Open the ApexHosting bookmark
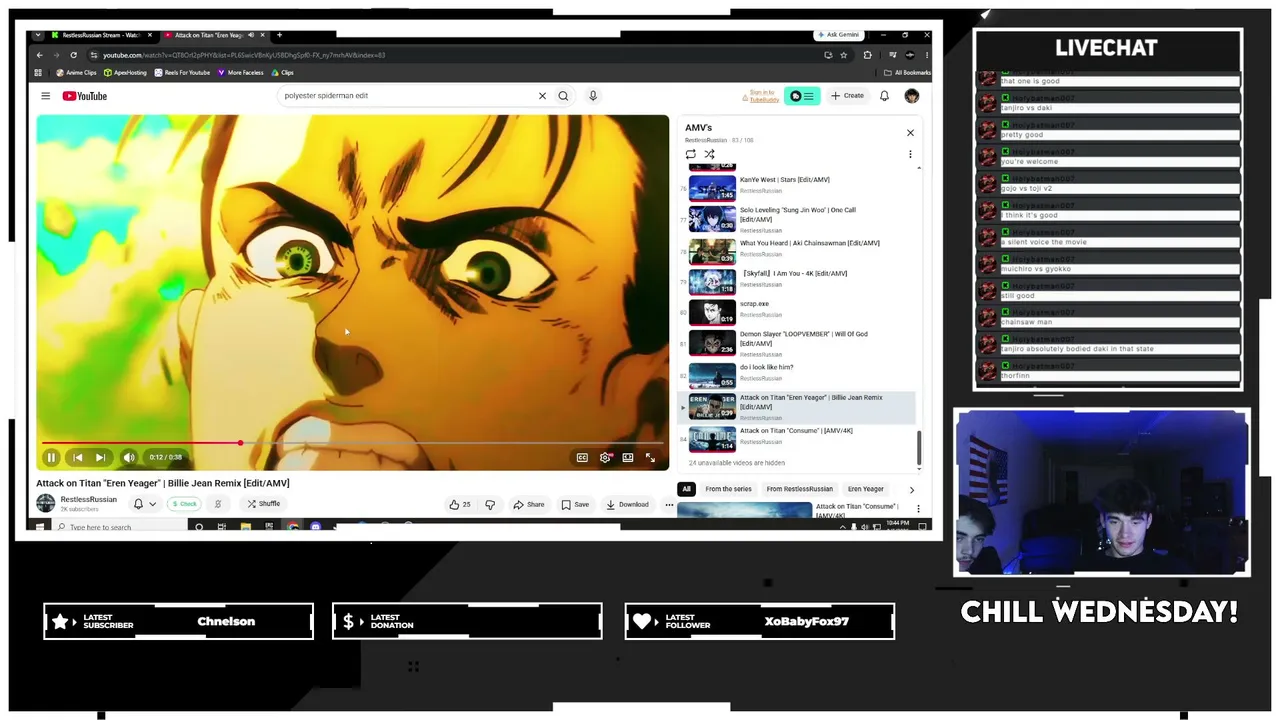1280x720 pixels. click(125, 73)
